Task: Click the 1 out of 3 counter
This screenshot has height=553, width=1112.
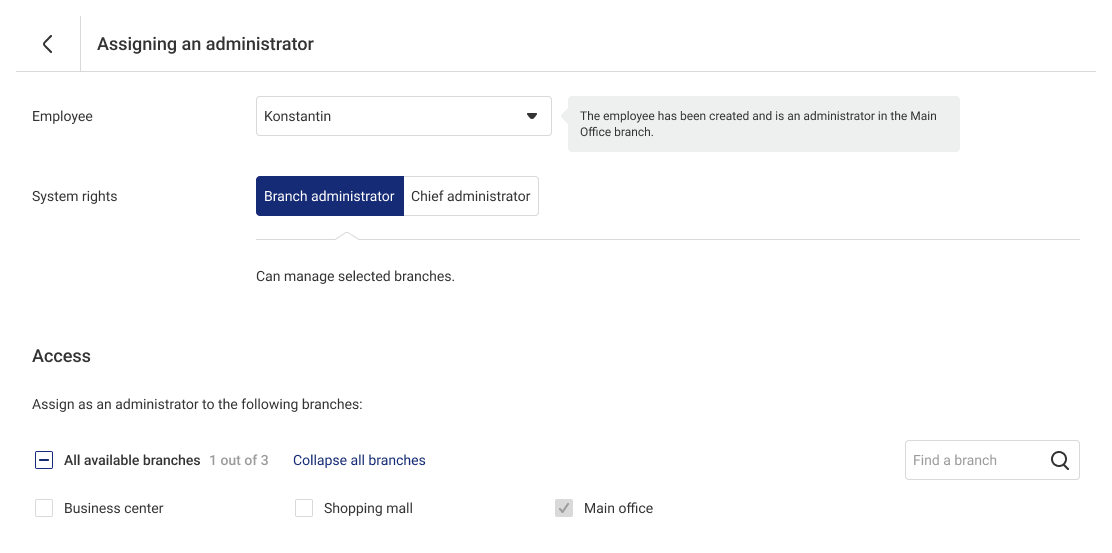Action: [x=238, y=460]
